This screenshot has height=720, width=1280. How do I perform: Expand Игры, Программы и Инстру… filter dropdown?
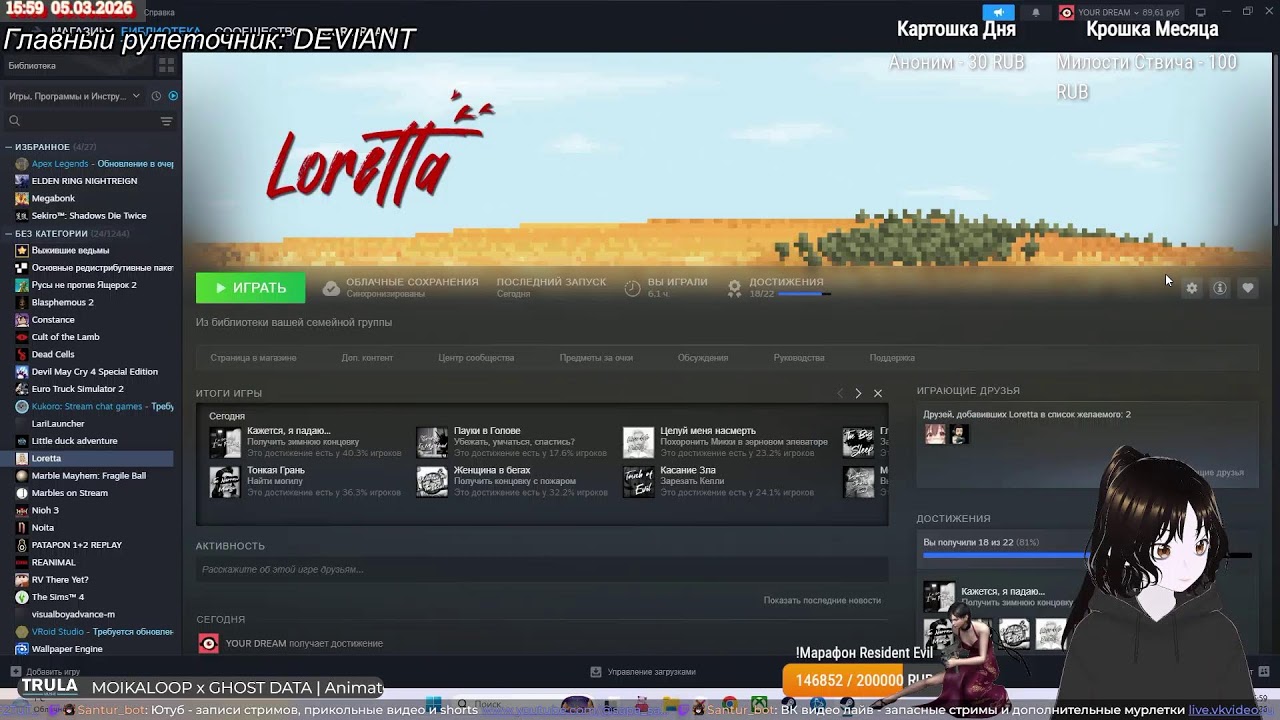pos(75,96)
